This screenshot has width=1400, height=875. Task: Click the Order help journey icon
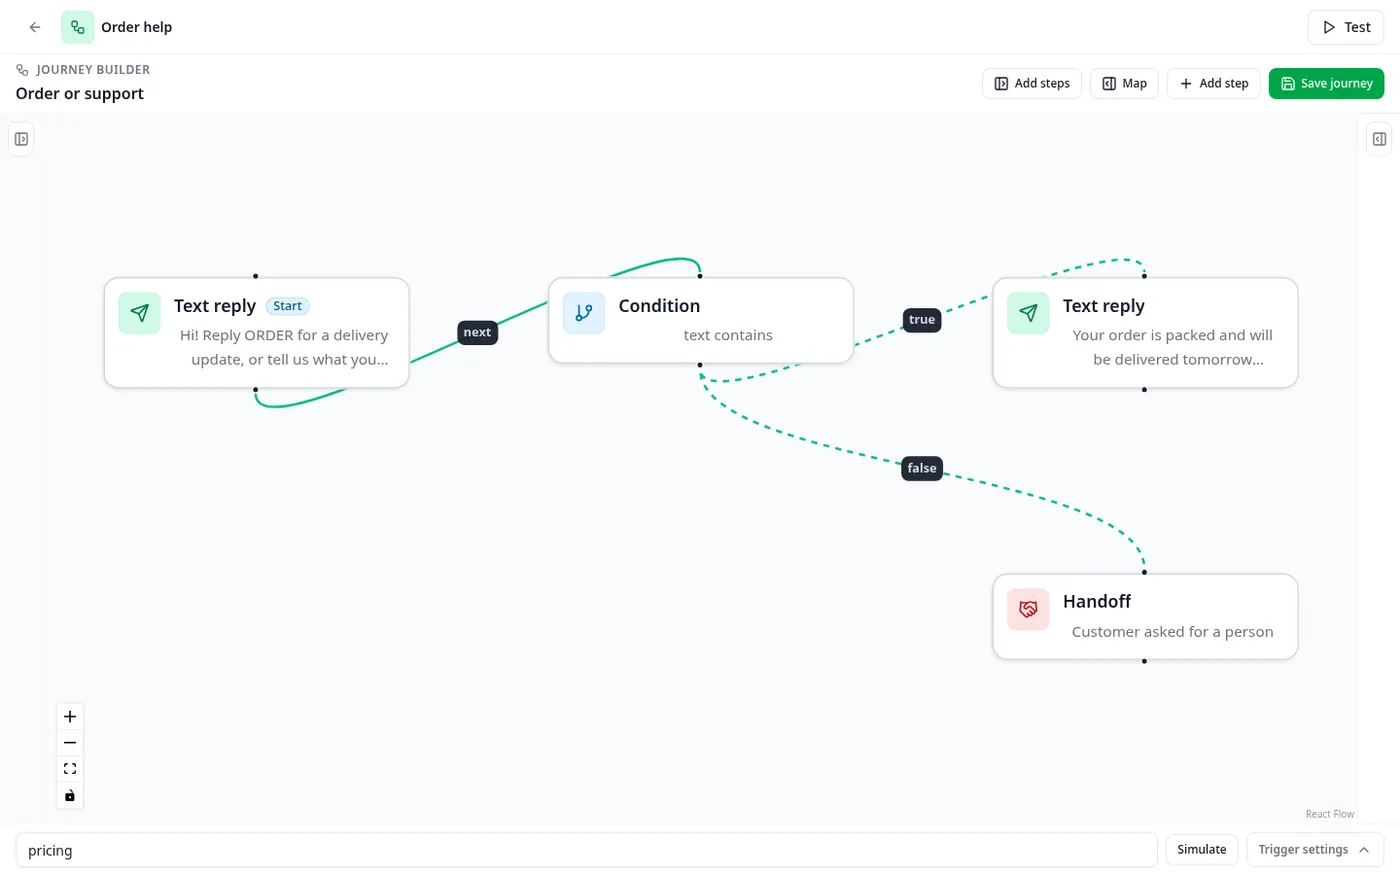[78, 27]
